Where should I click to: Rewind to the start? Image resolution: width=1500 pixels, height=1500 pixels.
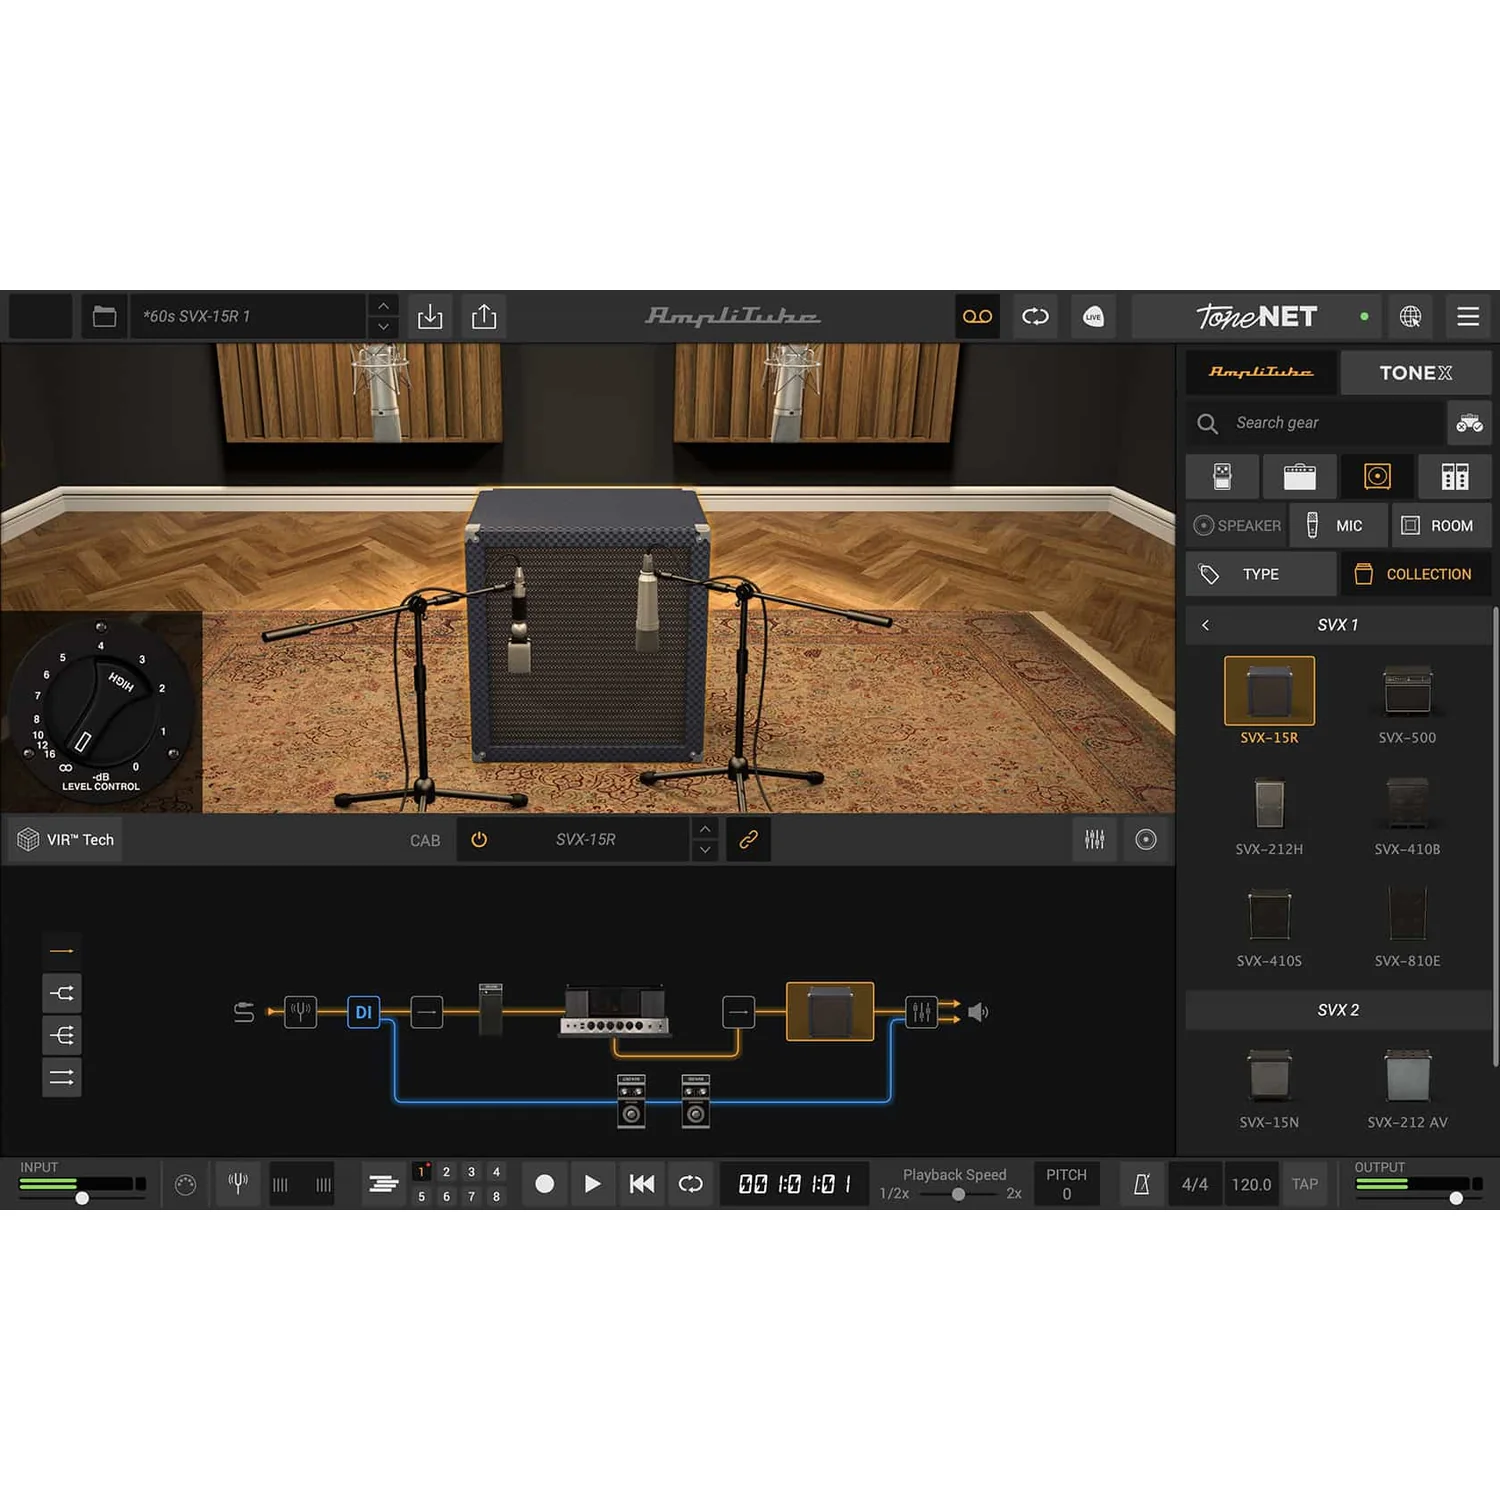point(642,1184)
